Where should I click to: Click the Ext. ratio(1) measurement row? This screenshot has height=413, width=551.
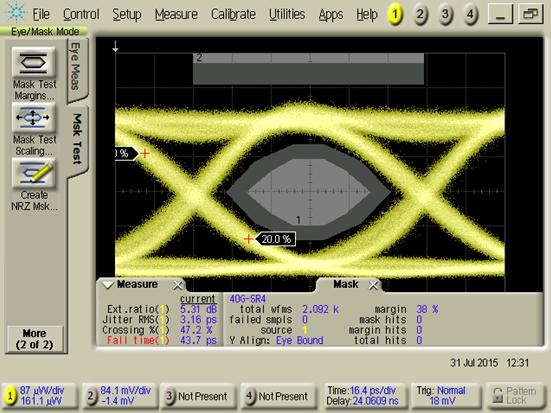(x=162, y=309)
